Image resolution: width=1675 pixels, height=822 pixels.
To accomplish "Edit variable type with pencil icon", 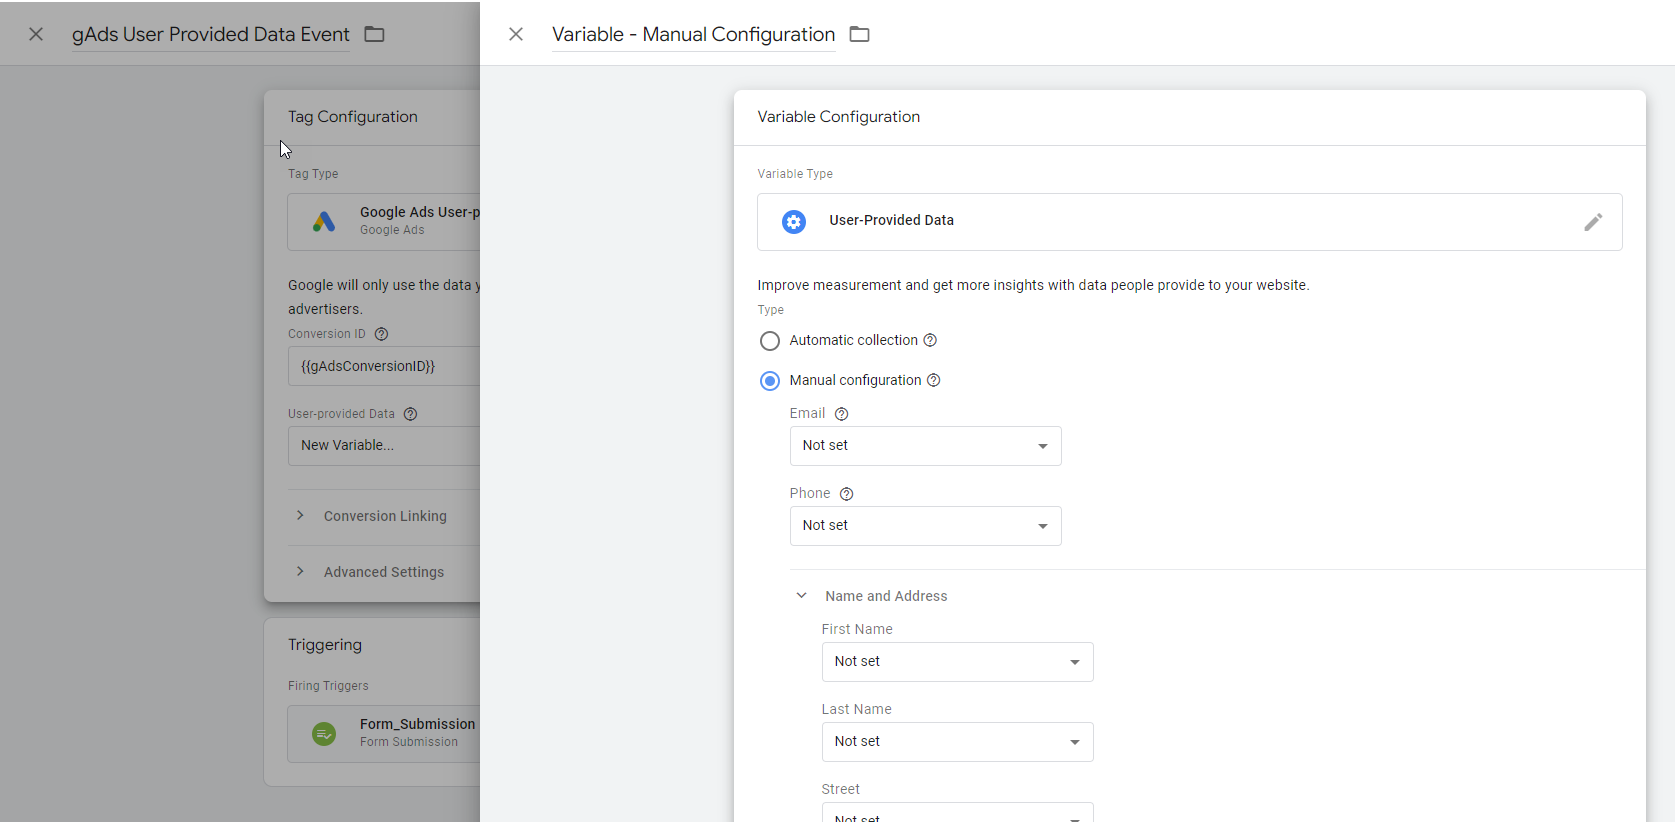I will (x=1593, y=222).
